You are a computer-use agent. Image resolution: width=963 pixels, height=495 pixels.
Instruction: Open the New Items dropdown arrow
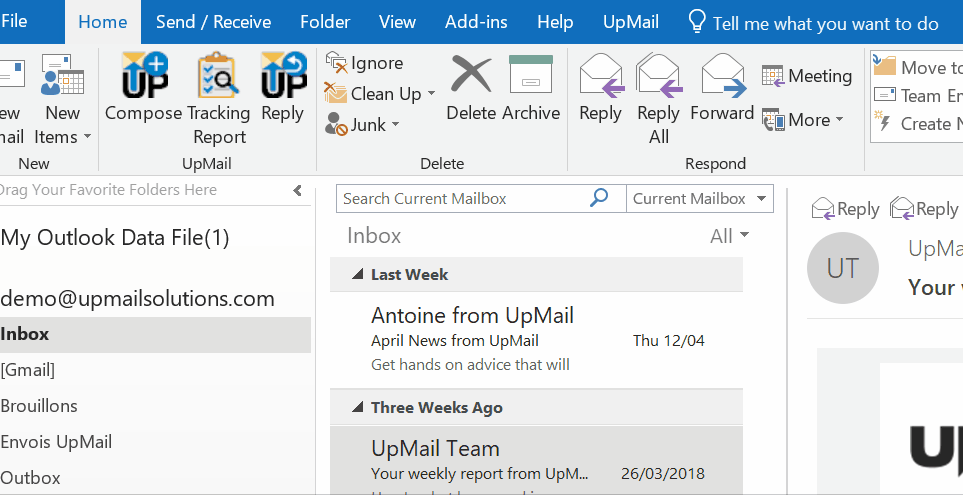pos(87,136)
